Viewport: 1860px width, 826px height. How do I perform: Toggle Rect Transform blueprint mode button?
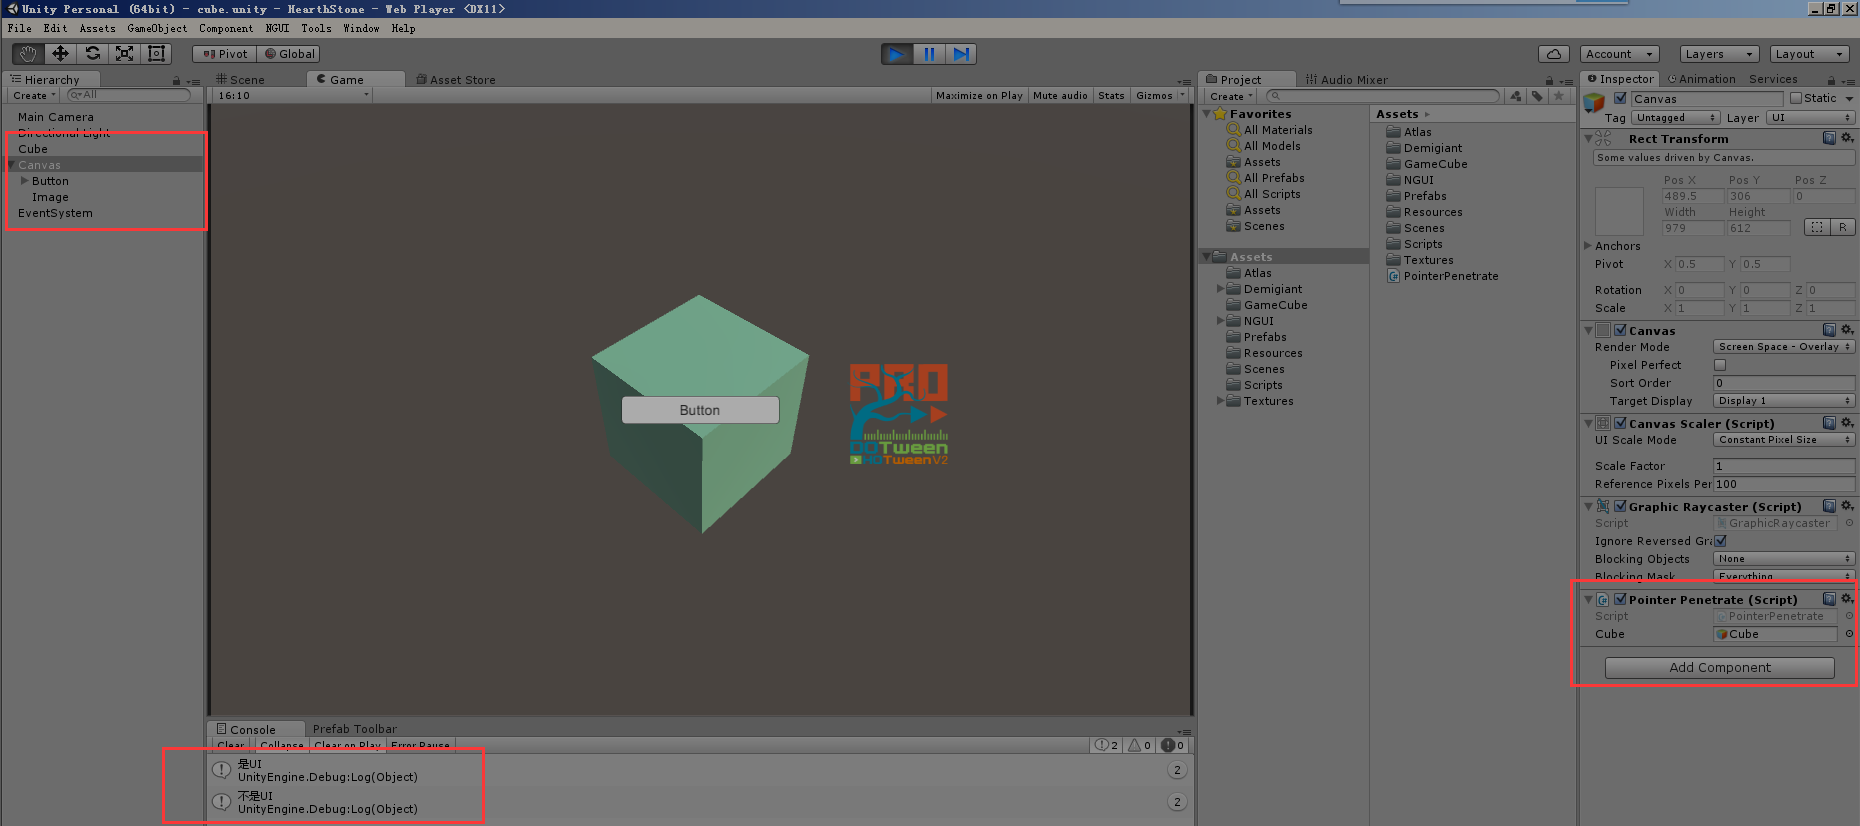click(1817, 227)
